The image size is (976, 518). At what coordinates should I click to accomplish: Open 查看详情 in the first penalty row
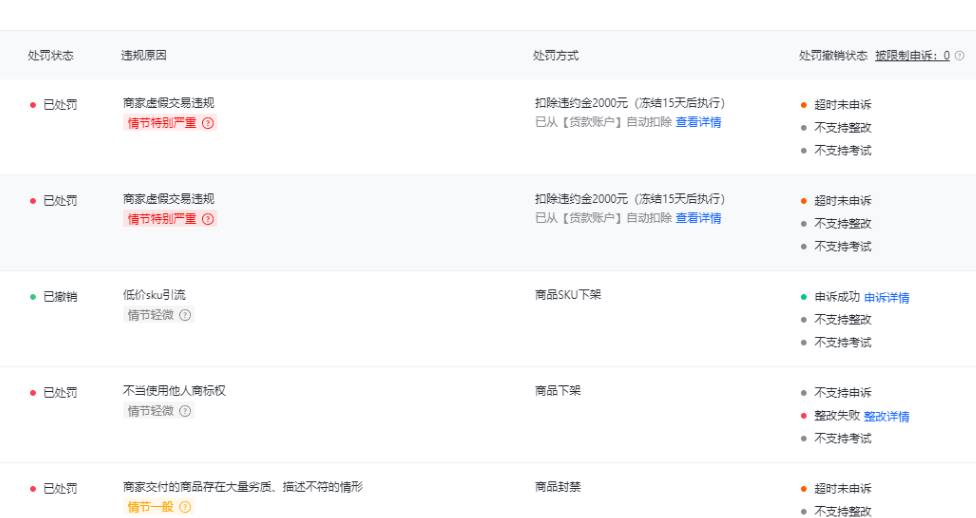tap(698, 122)
